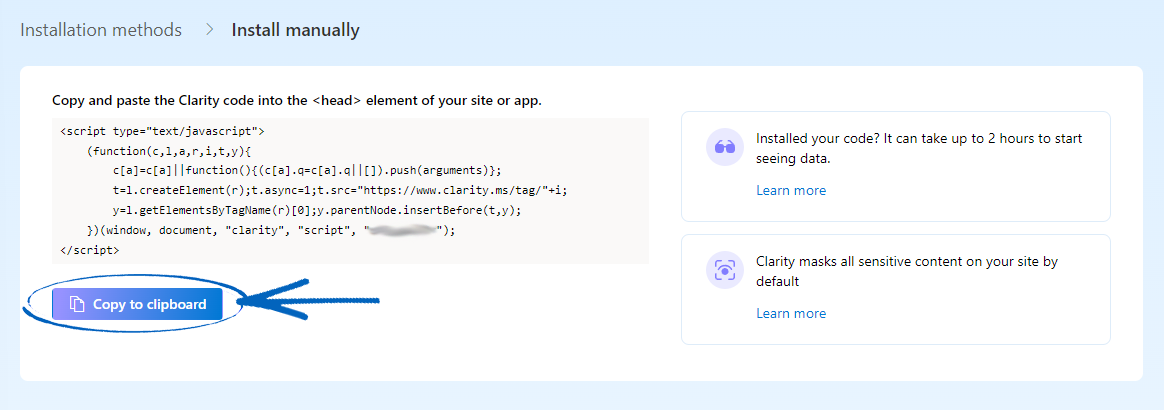Click the c[a]=c[a]||function() code line
The height and width of the screenshot is (410, 1164).
[307, 170]
